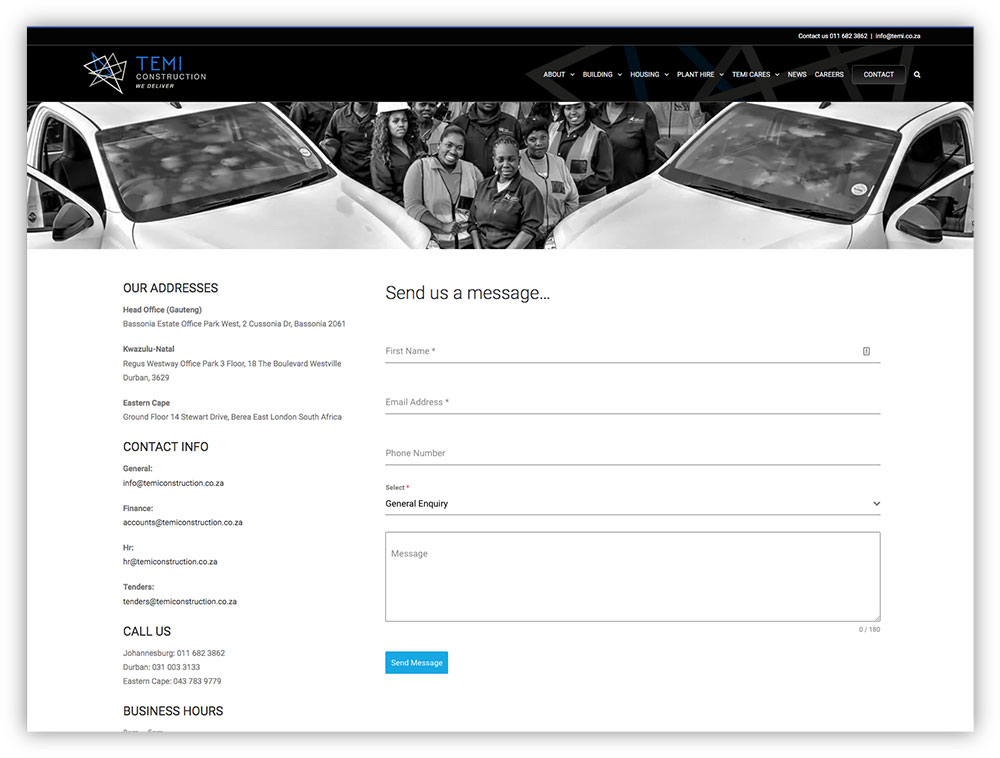This screenshot has height=758, width=1000.
Task: Click the autofill icon in First Name field
Action: coord(866,351)
